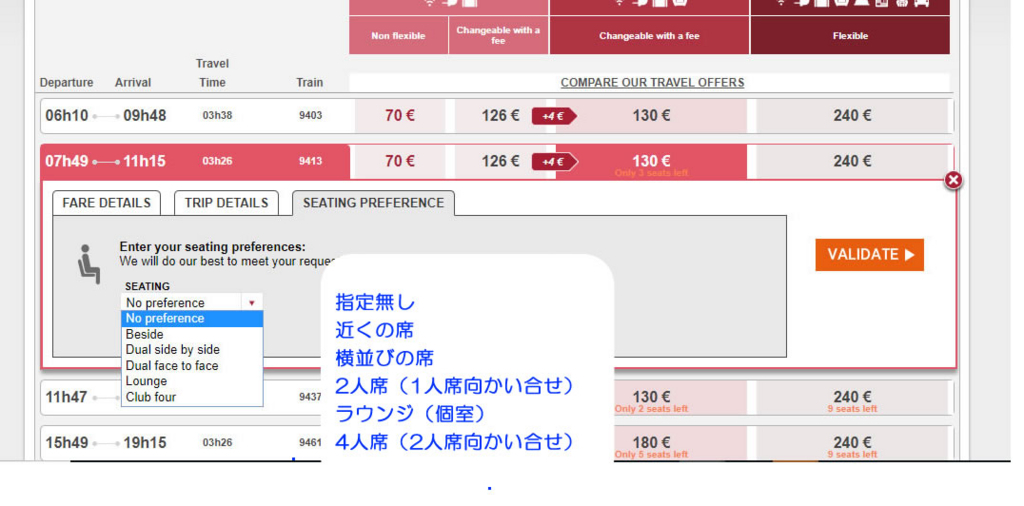Screen dimensions: 1024x506
Task: Select 126 € fare for 06h10 train
Action: (500, 116)
